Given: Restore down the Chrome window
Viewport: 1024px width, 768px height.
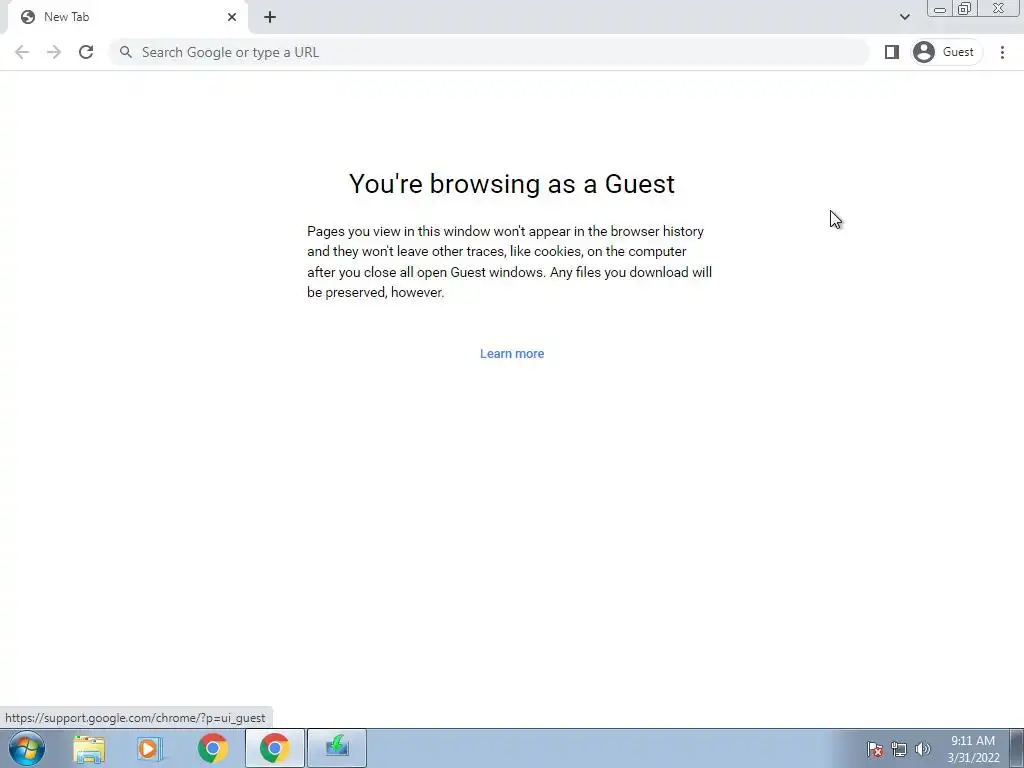Looking at the screenshot, I should pos(965,8).
